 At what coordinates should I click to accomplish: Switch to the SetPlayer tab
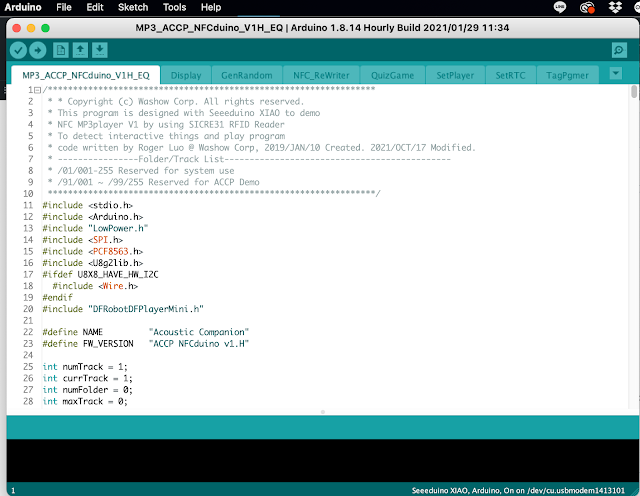455,75
